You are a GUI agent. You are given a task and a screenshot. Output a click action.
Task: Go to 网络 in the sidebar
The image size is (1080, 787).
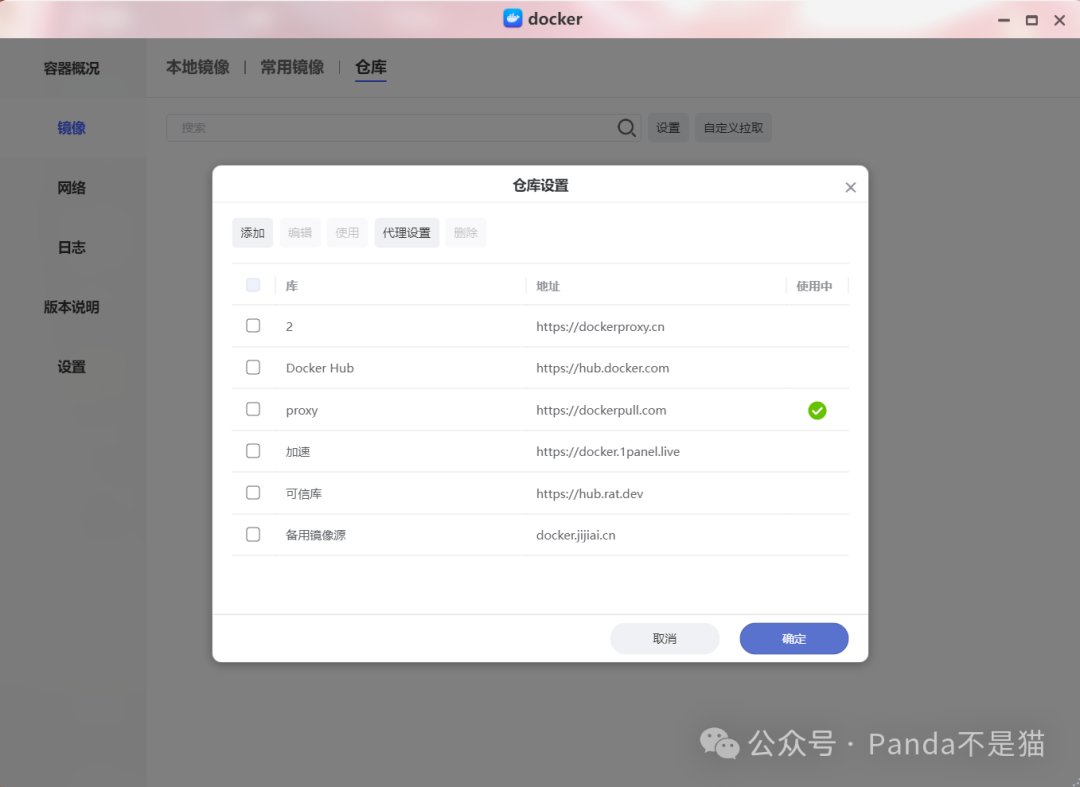point(71,188)
